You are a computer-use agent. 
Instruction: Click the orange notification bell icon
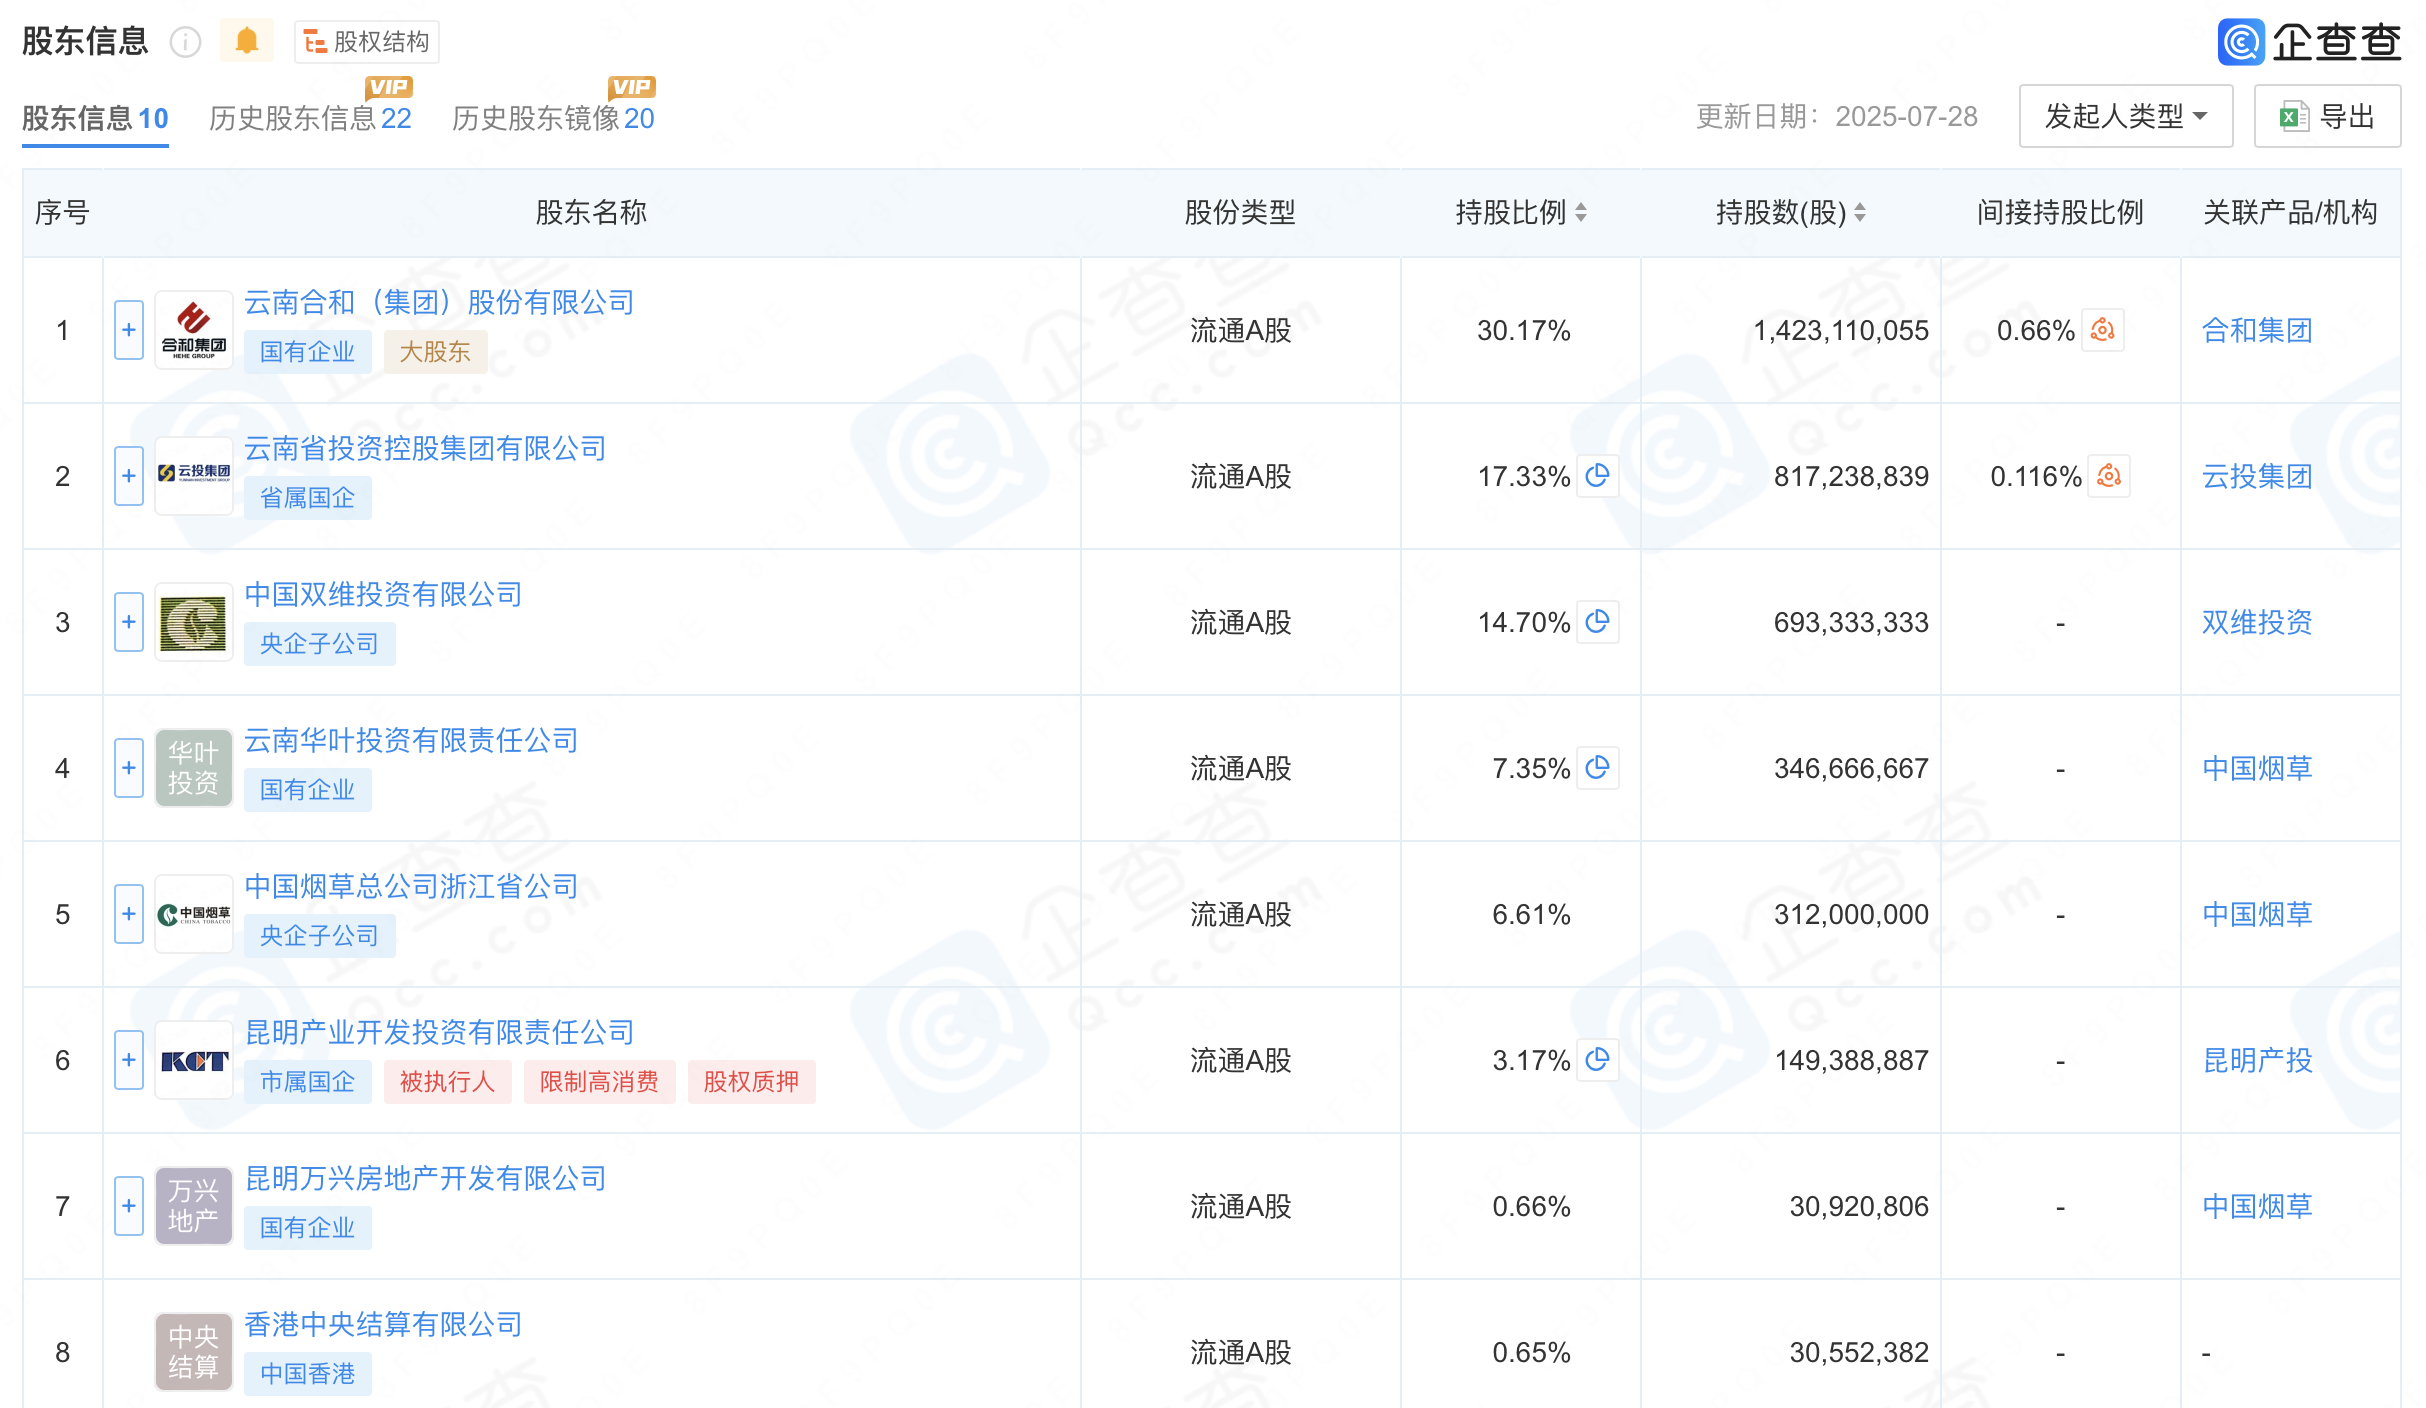[x=246, y=41]
